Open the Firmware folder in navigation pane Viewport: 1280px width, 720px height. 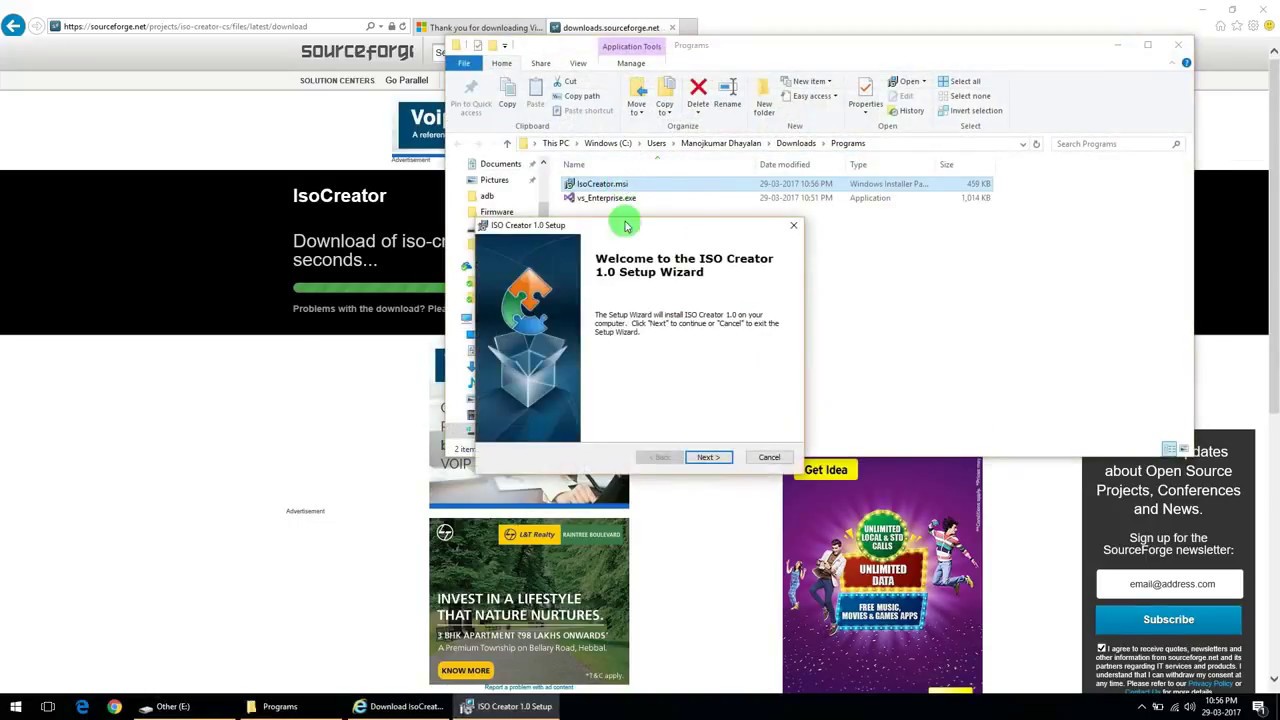(x=496, y=212)
